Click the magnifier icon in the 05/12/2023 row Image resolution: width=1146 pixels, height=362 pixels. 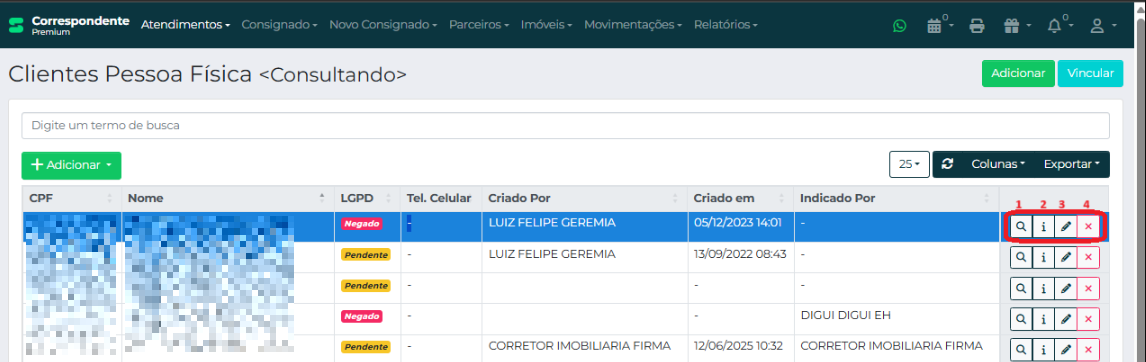pyautogui.click(x=1021, y=226)
